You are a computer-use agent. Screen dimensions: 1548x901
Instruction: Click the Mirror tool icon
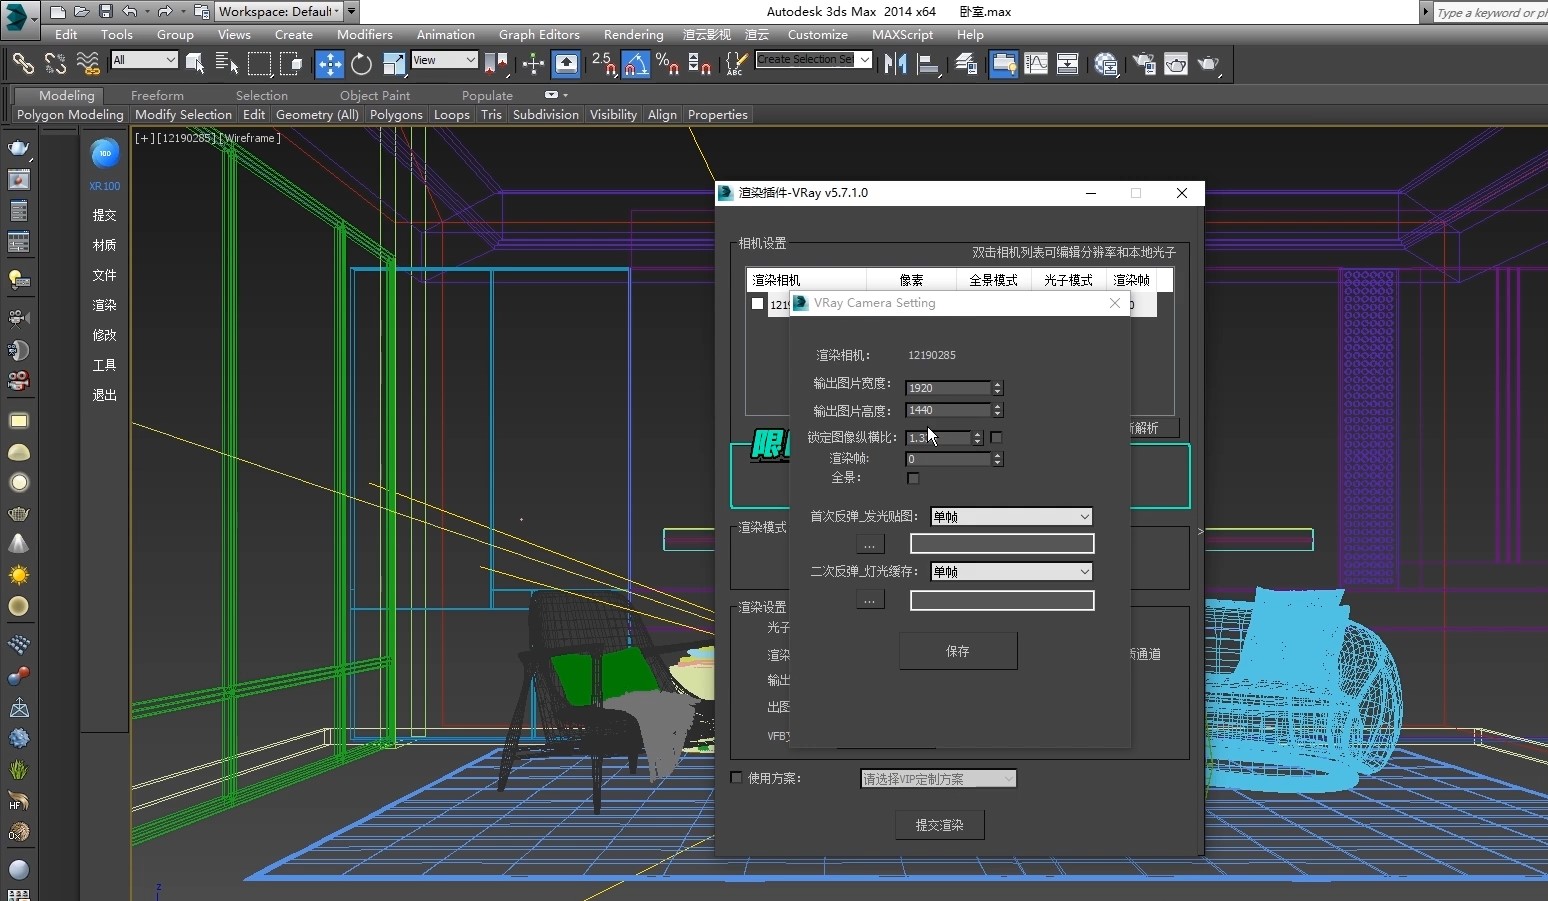pyautogui.click(x=896, y=64)
